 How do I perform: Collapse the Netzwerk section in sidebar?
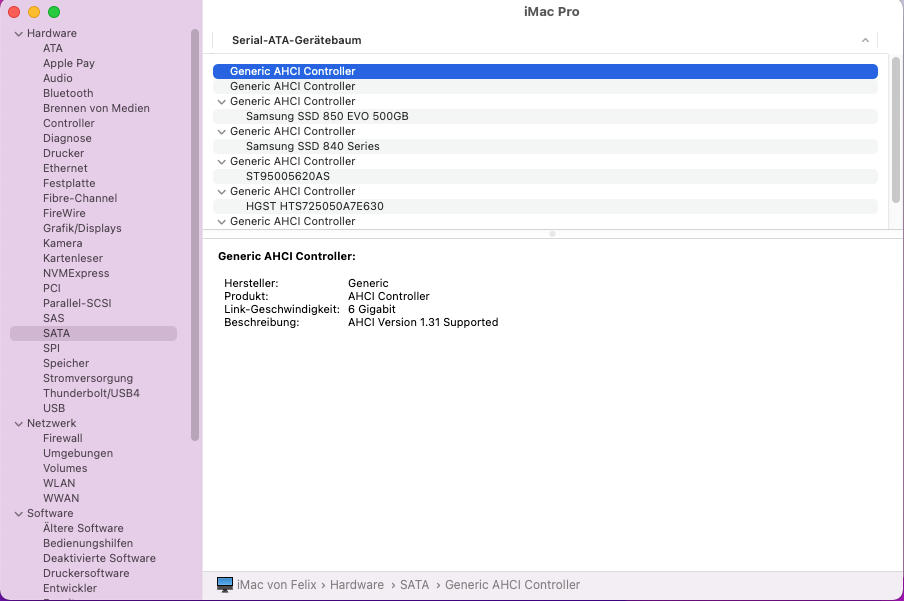[x=18, y=424]
